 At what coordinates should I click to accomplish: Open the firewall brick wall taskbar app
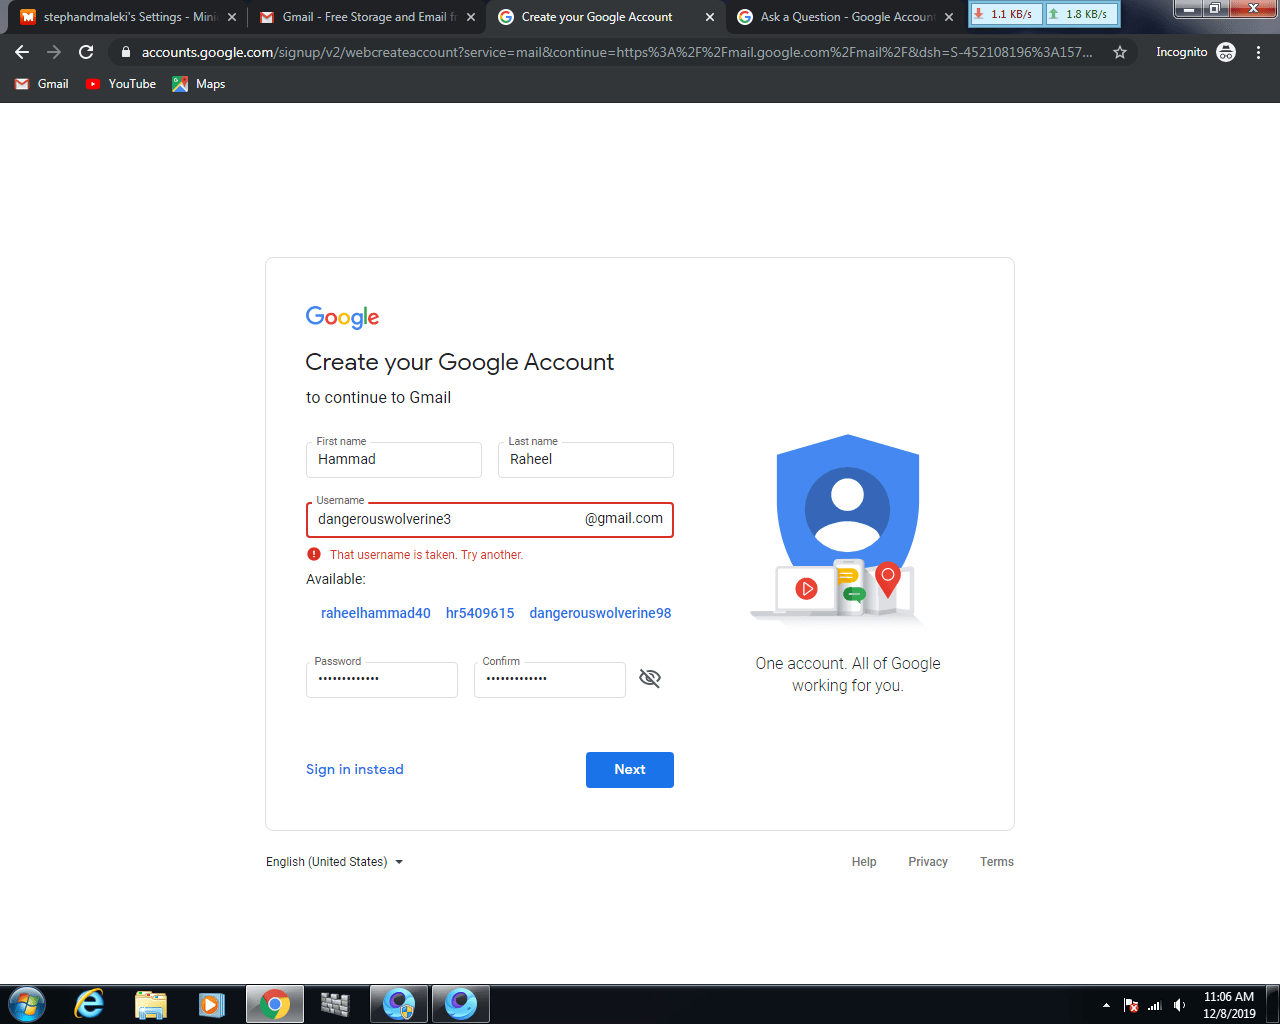tap(335, 1004)
